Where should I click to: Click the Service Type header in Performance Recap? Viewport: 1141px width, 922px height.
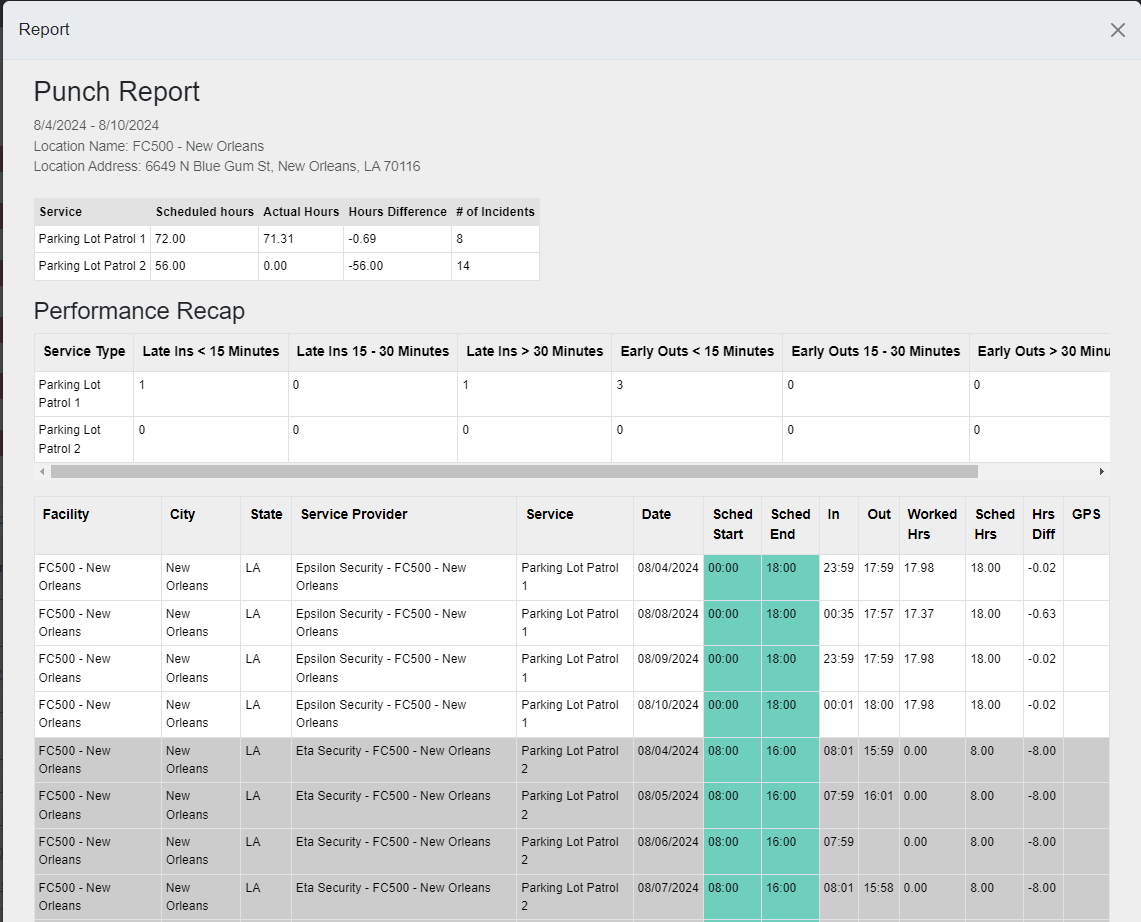pyautogui.click(x=84, y=351)
